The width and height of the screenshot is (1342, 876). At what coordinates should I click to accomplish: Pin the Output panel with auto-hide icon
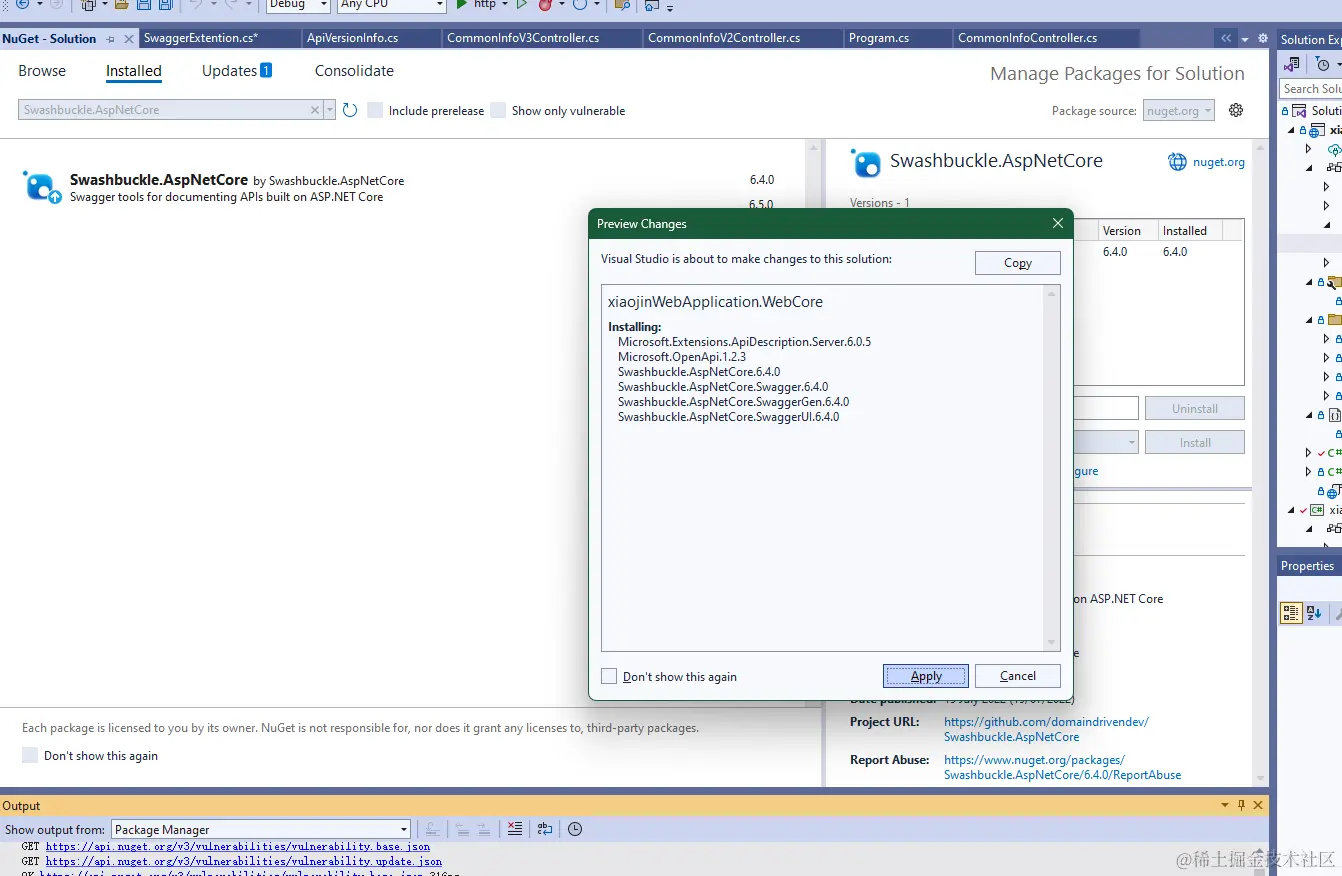1242,805
